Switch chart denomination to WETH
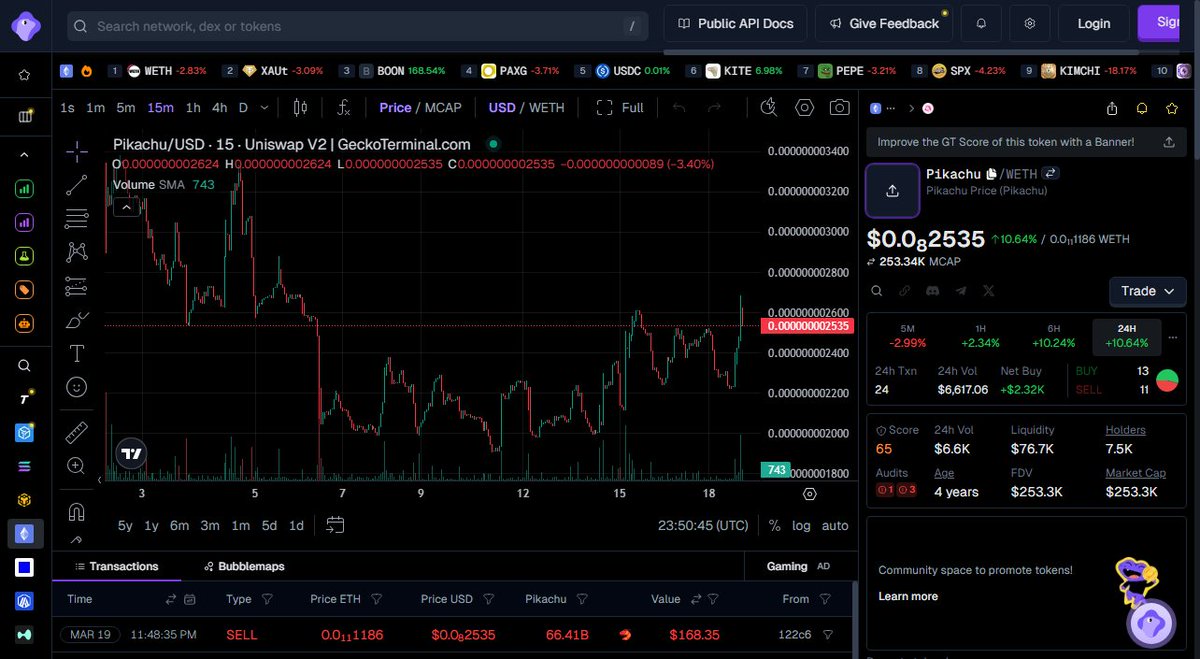The height and width of the screenshot is (659, 1200). [x=547, y=107]
